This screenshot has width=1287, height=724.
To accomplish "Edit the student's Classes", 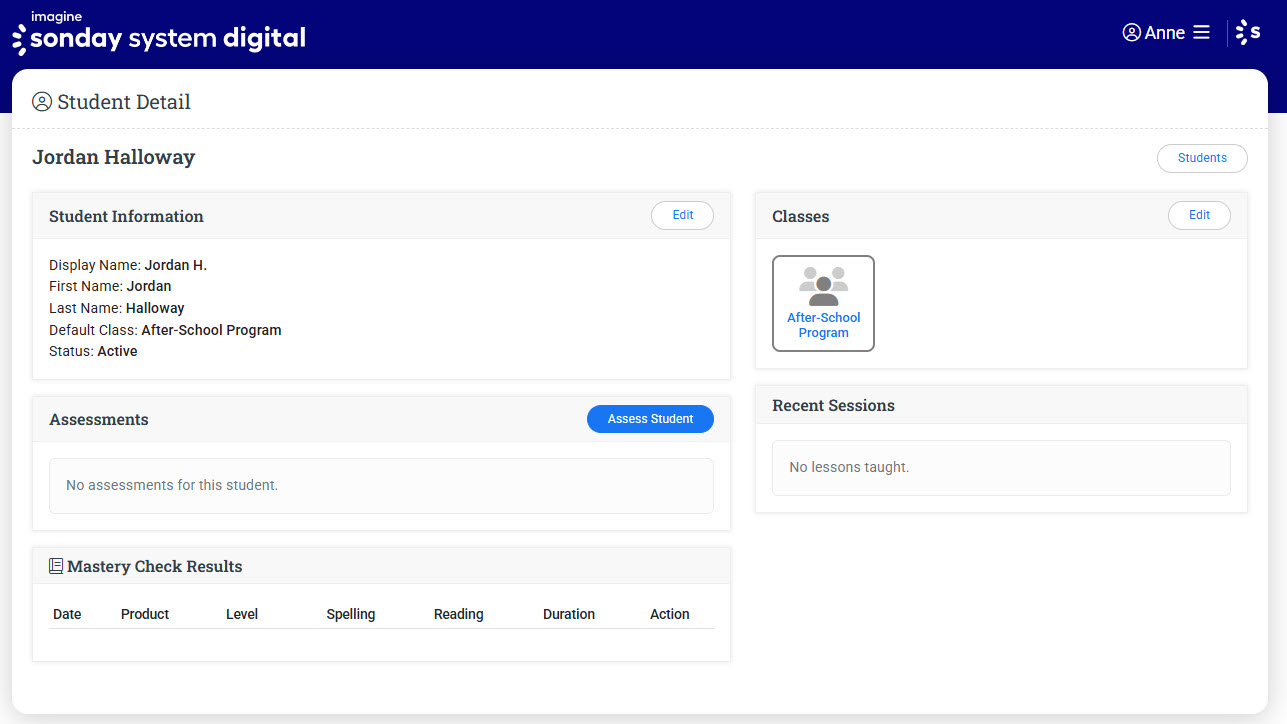I will pyautogui.click(x=1199, y=215).
